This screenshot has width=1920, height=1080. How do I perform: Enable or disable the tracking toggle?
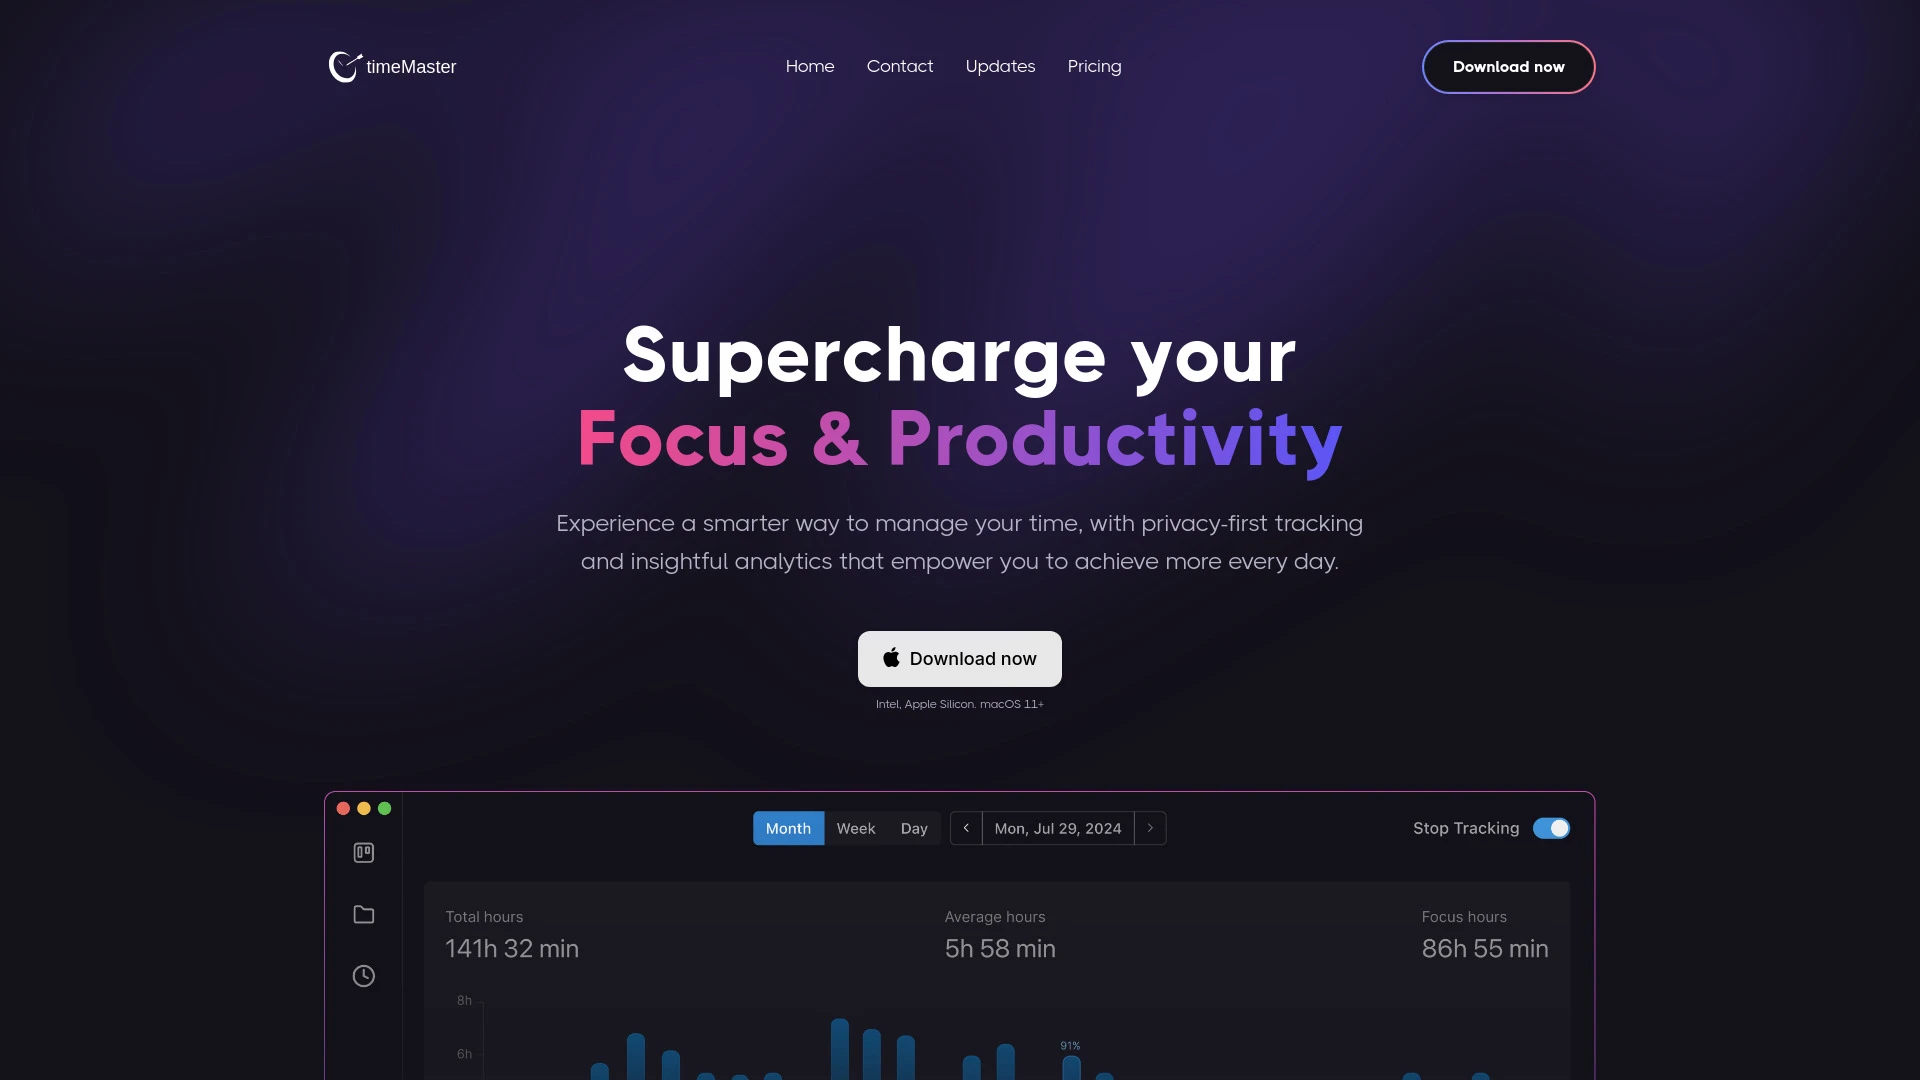pyautogui.click(x=1549, y=828)
